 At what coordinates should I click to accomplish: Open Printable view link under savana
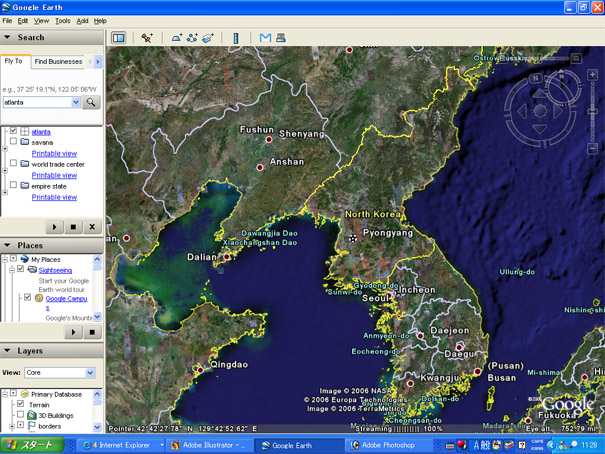[54, 154]
